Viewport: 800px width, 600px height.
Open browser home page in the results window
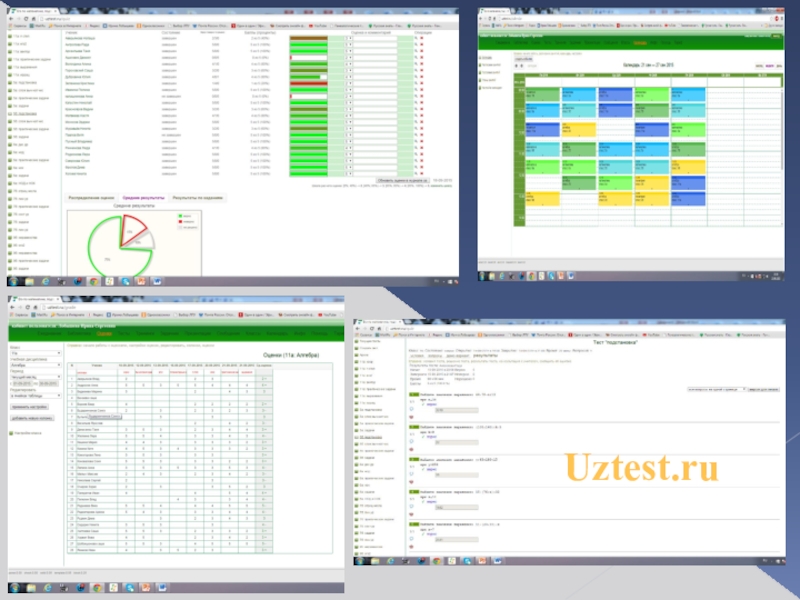pyautogui.click(x=34, y=18)
